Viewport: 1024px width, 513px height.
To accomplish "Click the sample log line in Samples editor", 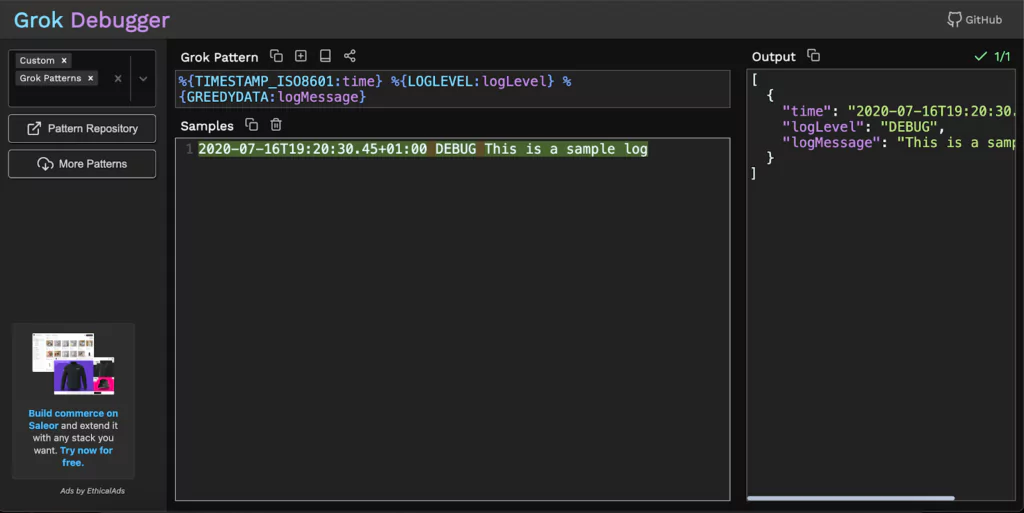I will [423, 149].
